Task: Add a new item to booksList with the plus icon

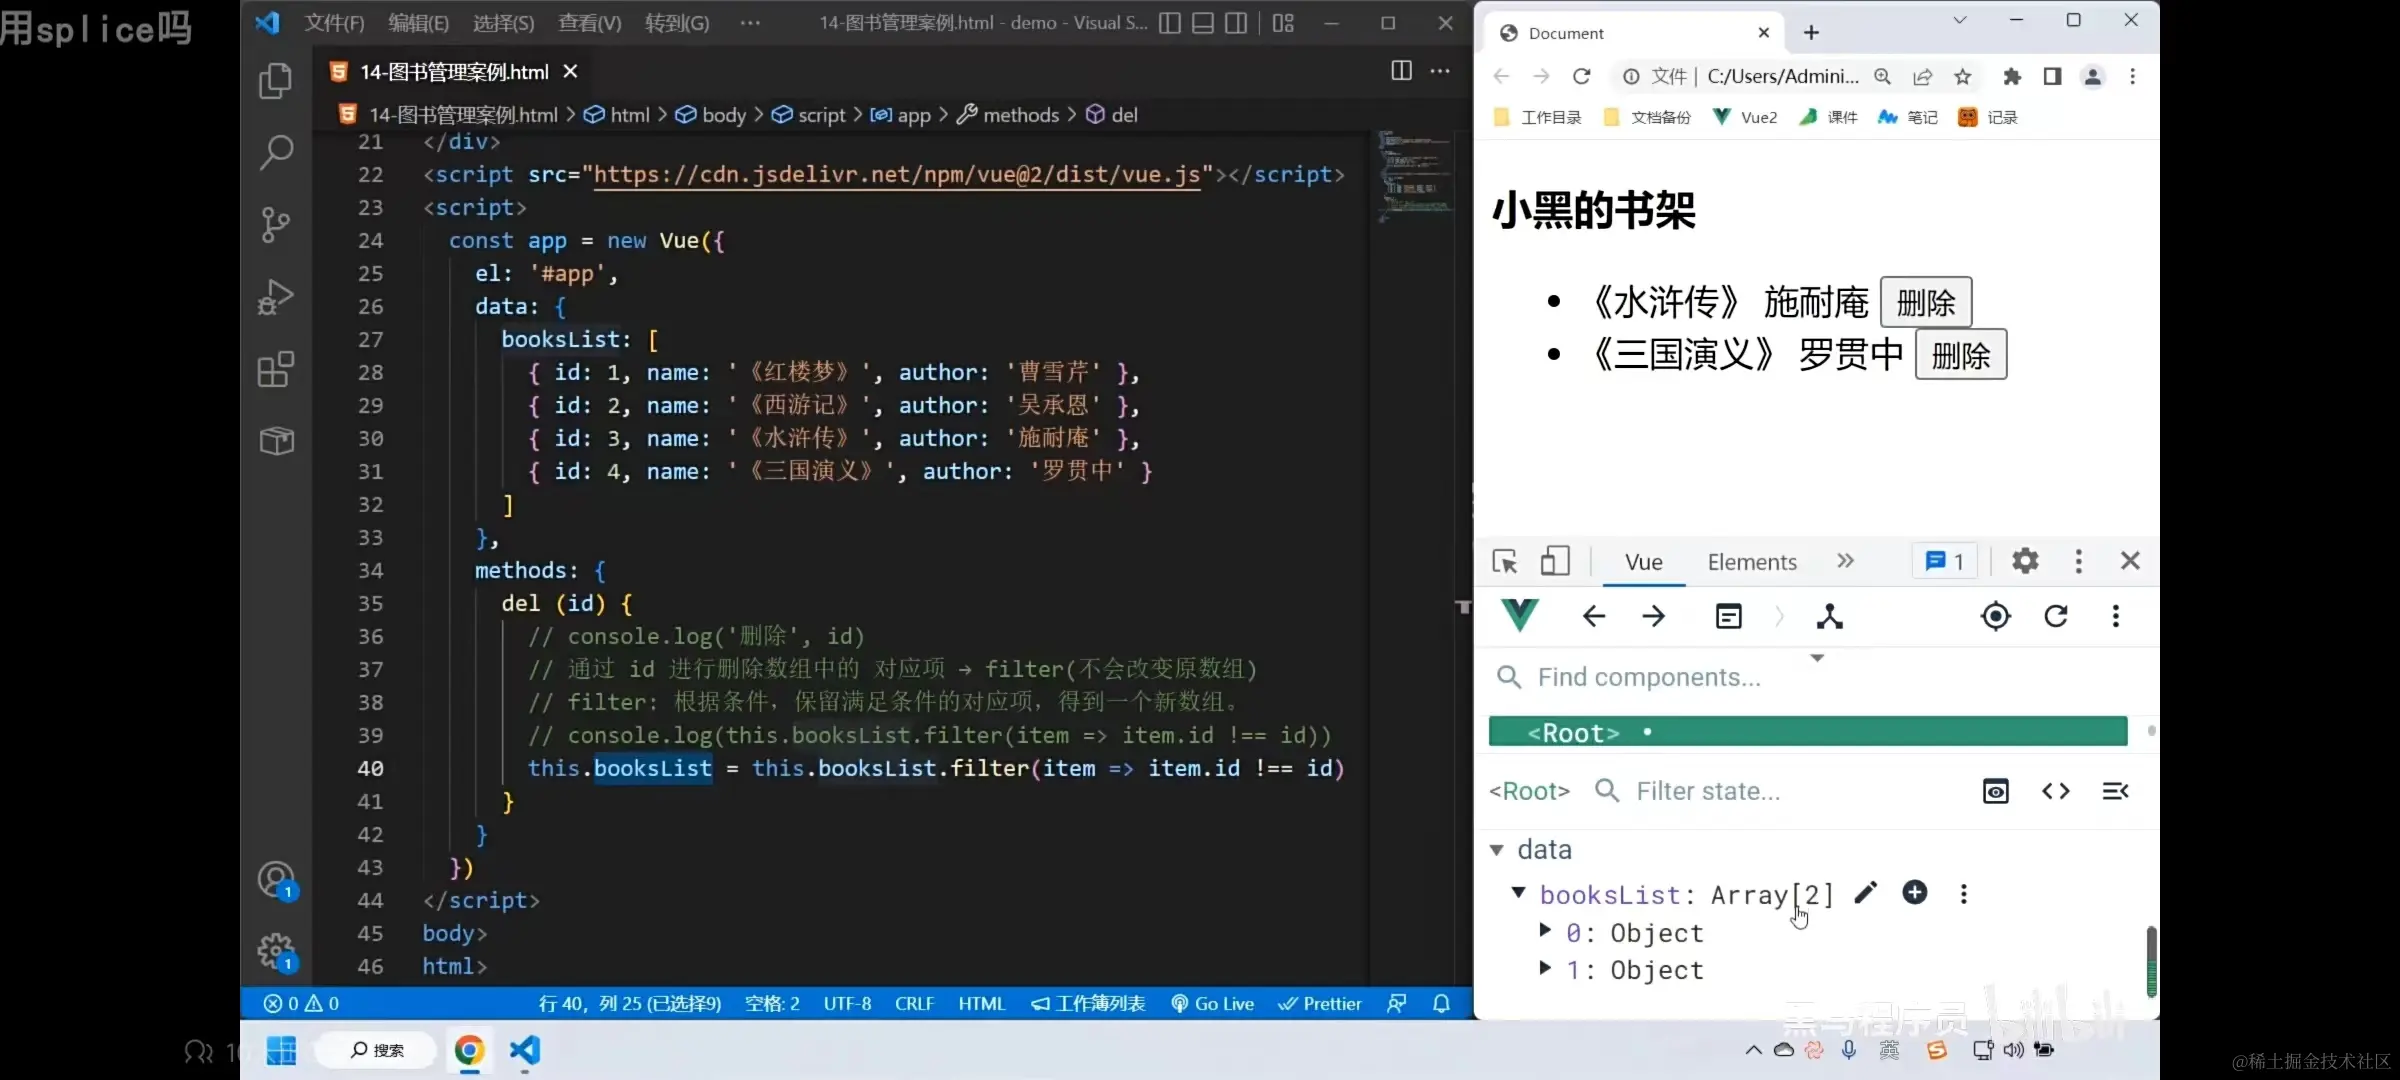Action: pyautogui.click(x=1914, y=893)
